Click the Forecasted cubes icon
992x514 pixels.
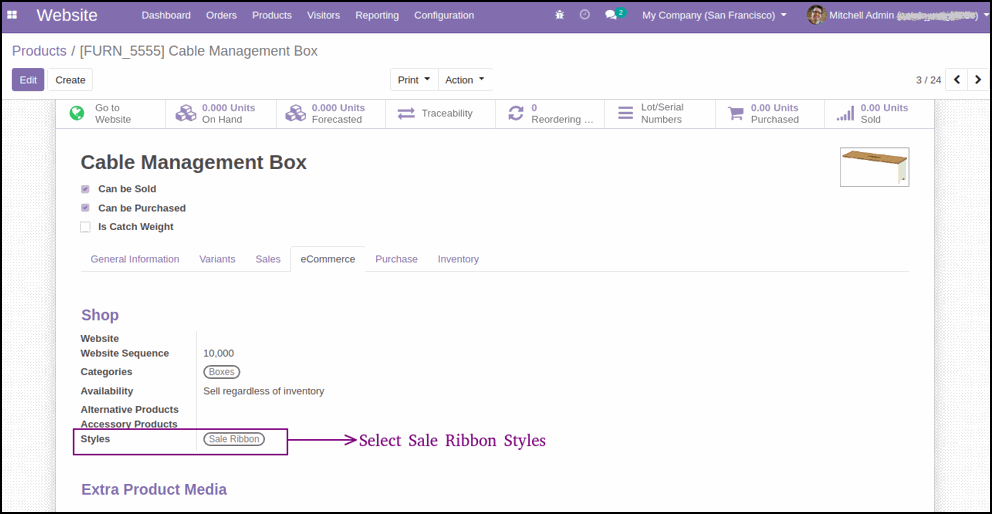pos(295,113)
